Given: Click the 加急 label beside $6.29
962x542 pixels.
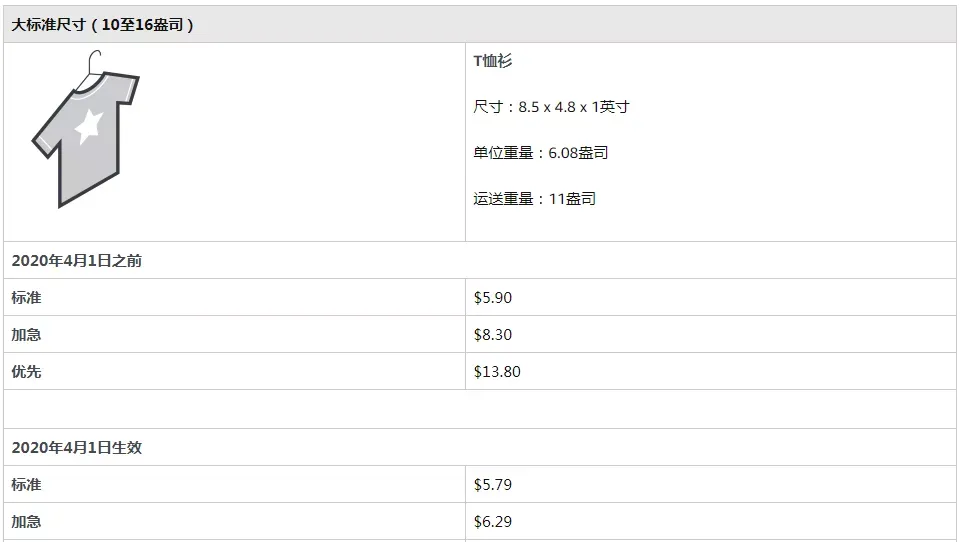Looking at the screenshot, I should (x=26, y=521).
